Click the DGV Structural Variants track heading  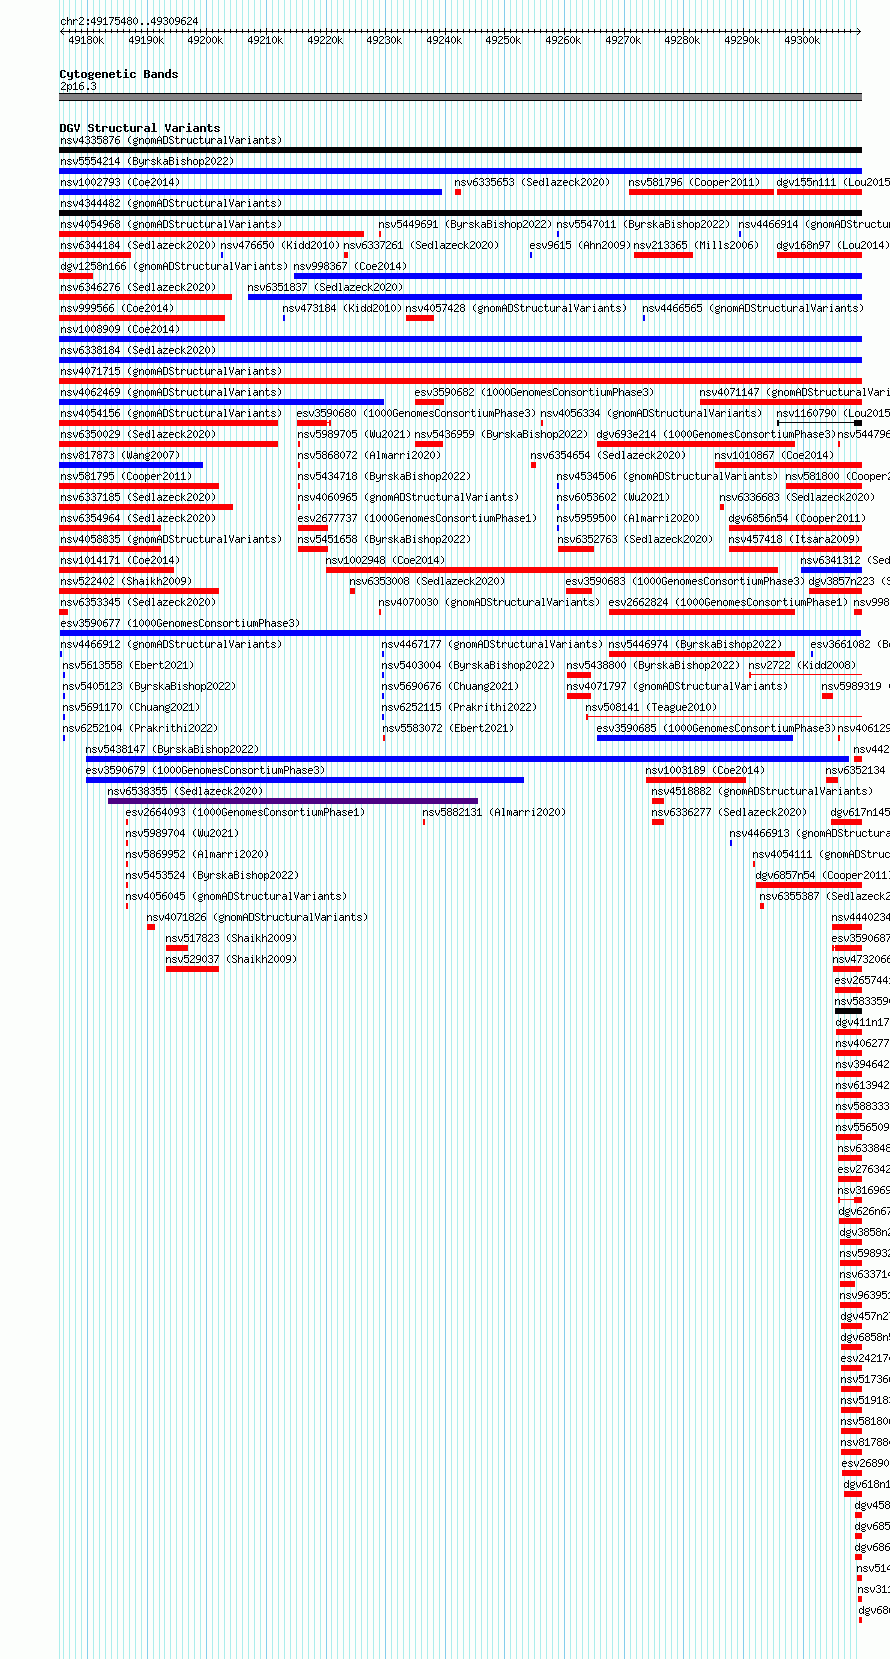pyautogui.click(x=140, y=128)
